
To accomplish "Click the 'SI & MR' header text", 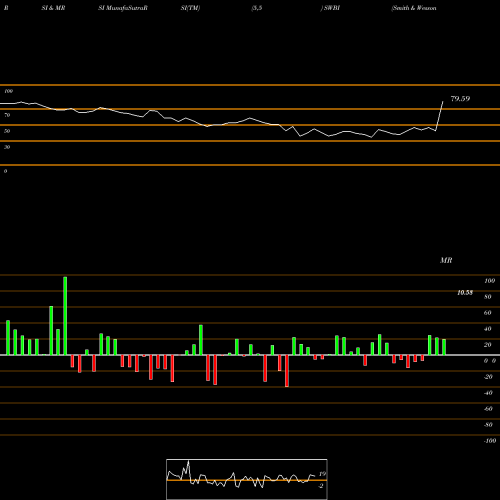I will [x=53, y=8].
